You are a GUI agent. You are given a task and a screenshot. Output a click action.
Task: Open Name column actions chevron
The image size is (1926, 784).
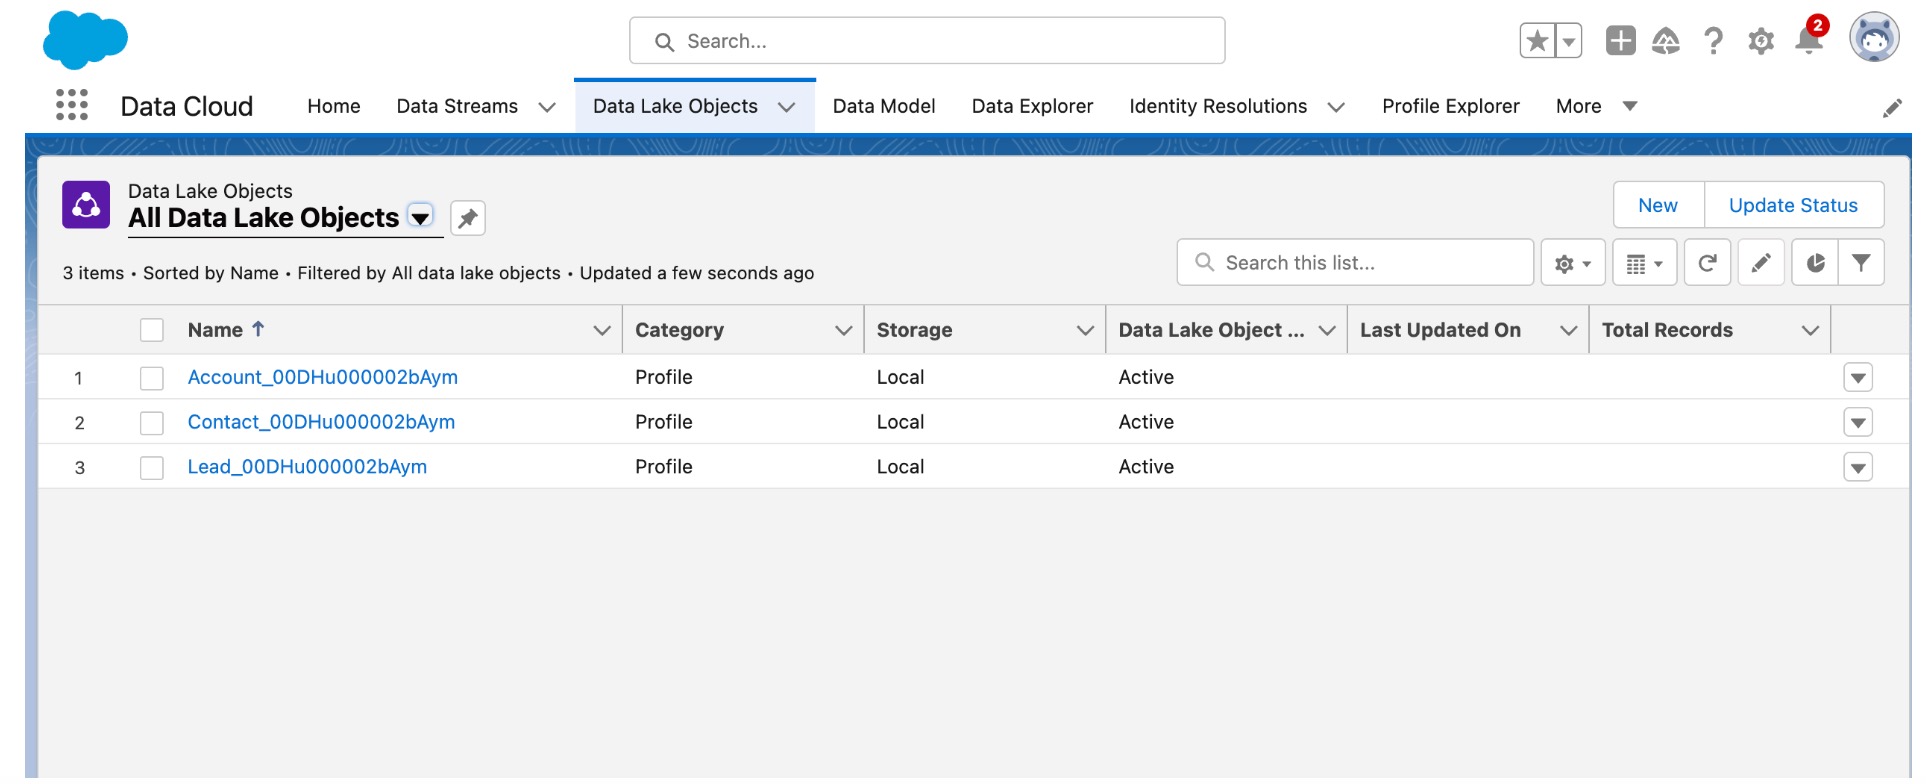click(602, 330)
